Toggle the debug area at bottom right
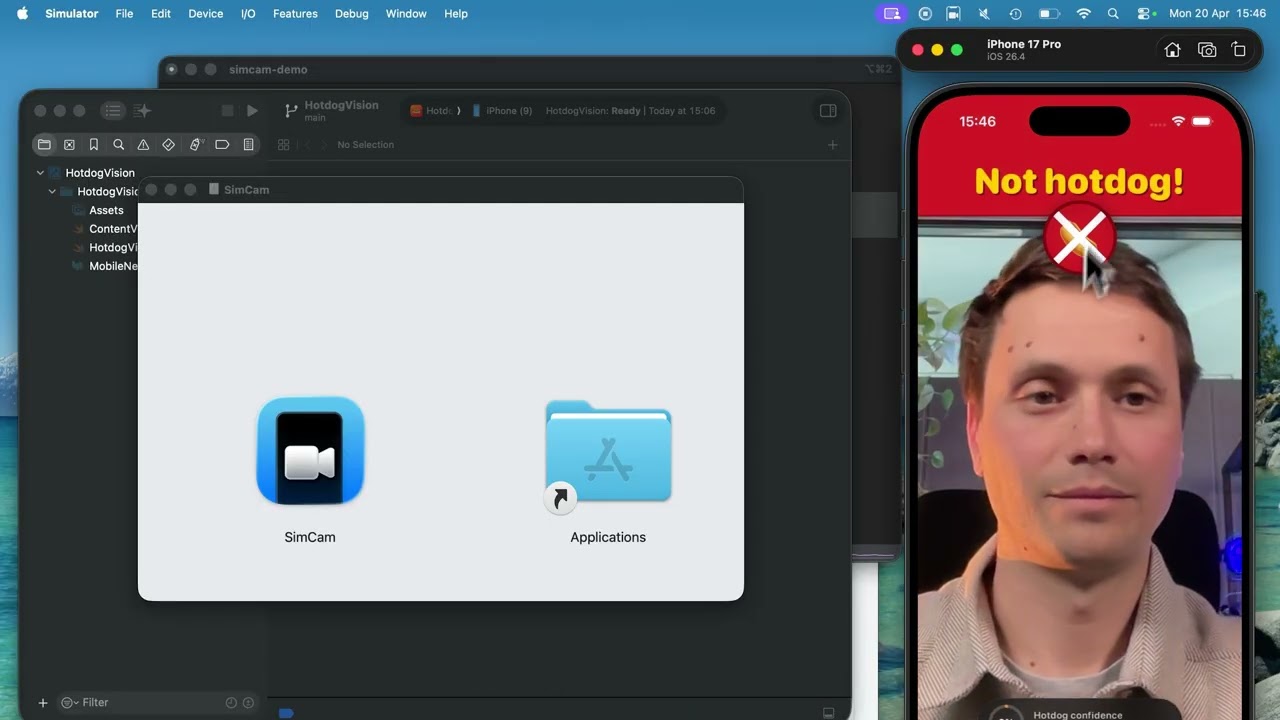The width and height of the screenshot is (1280, 720). (x=828, y=713)
